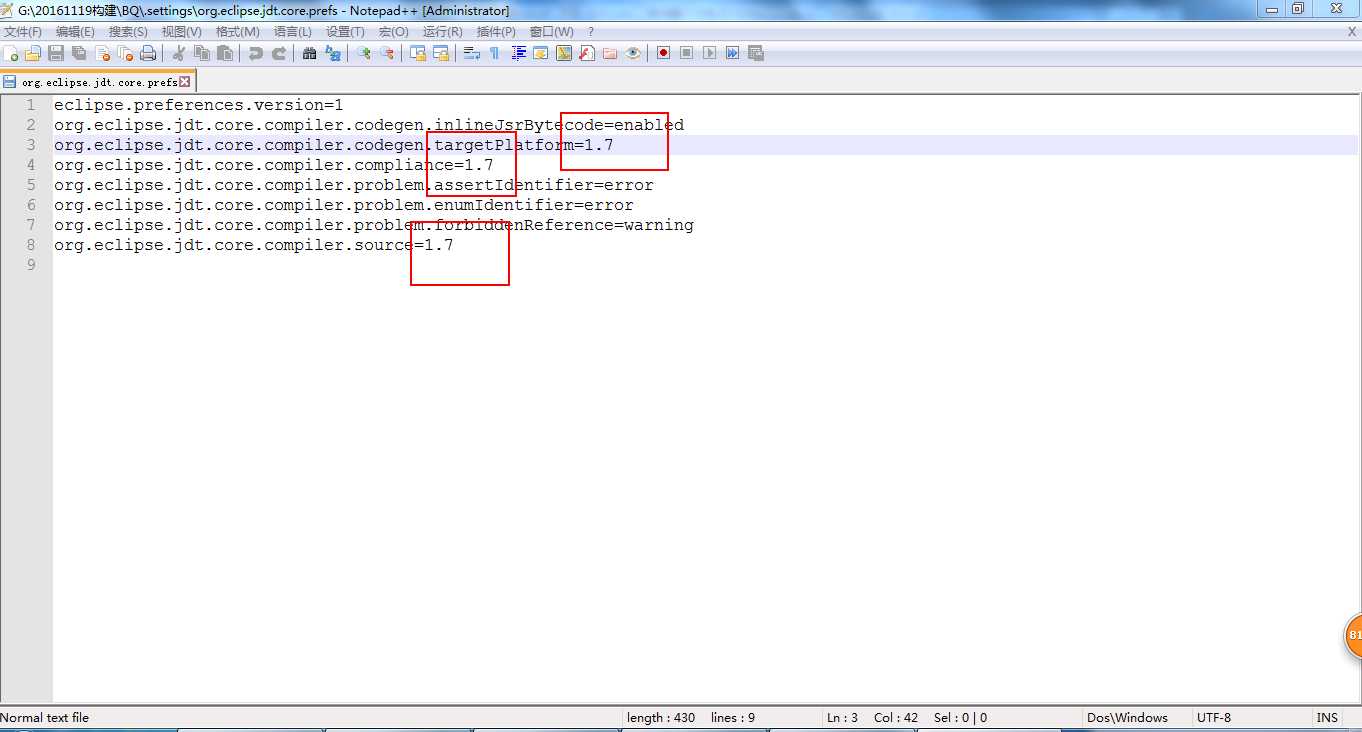Click the UTF-8 encoding in status bar
Viewport: 1362px width, 732px height.
pyautogui.click(x=1214, y=717)
